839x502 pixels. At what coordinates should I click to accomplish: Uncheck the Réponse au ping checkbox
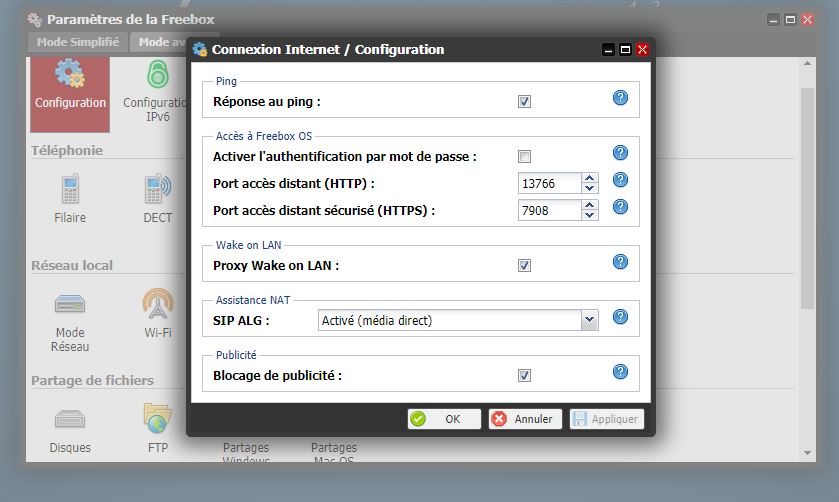[x=524, y=102]
